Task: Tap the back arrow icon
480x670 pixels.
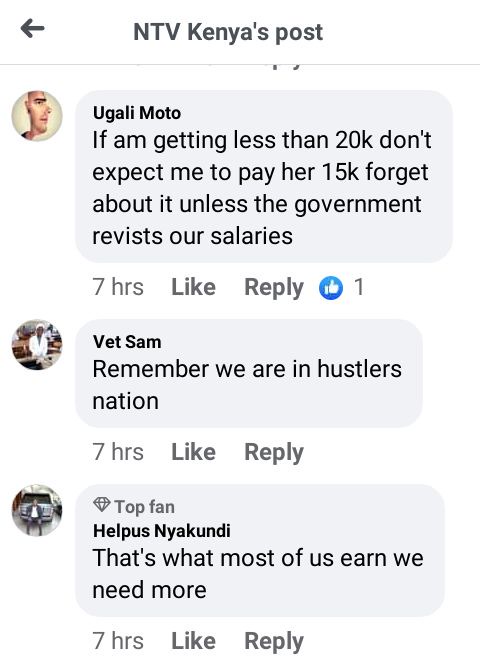Action: 32,29
